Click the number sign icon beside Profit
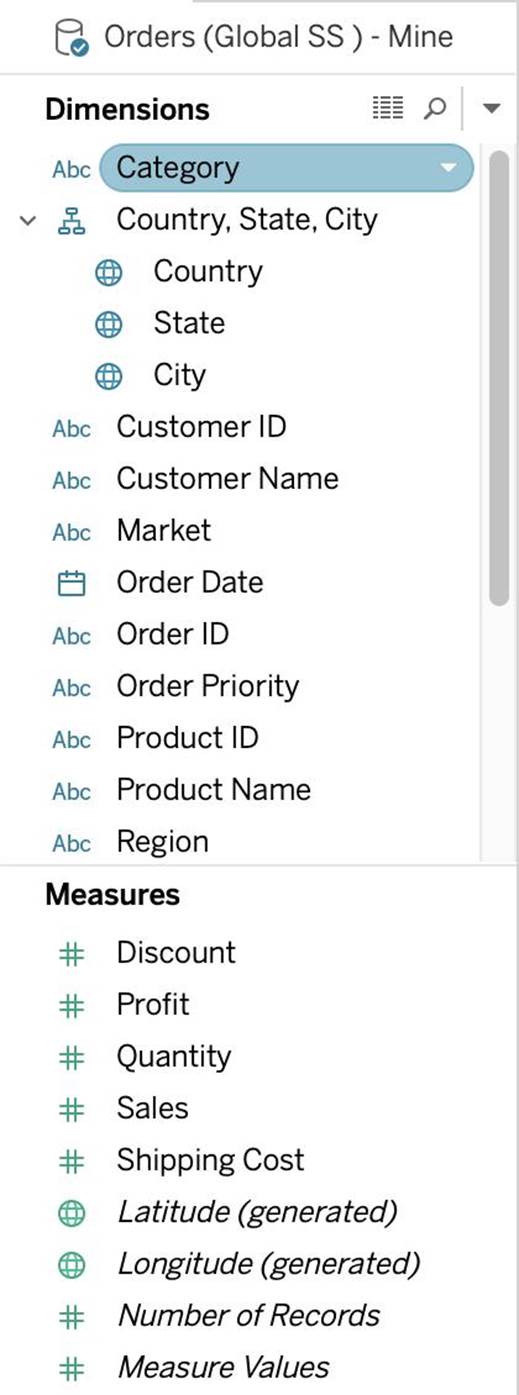Viewport: 519px width, 1395px height. 71,1005
